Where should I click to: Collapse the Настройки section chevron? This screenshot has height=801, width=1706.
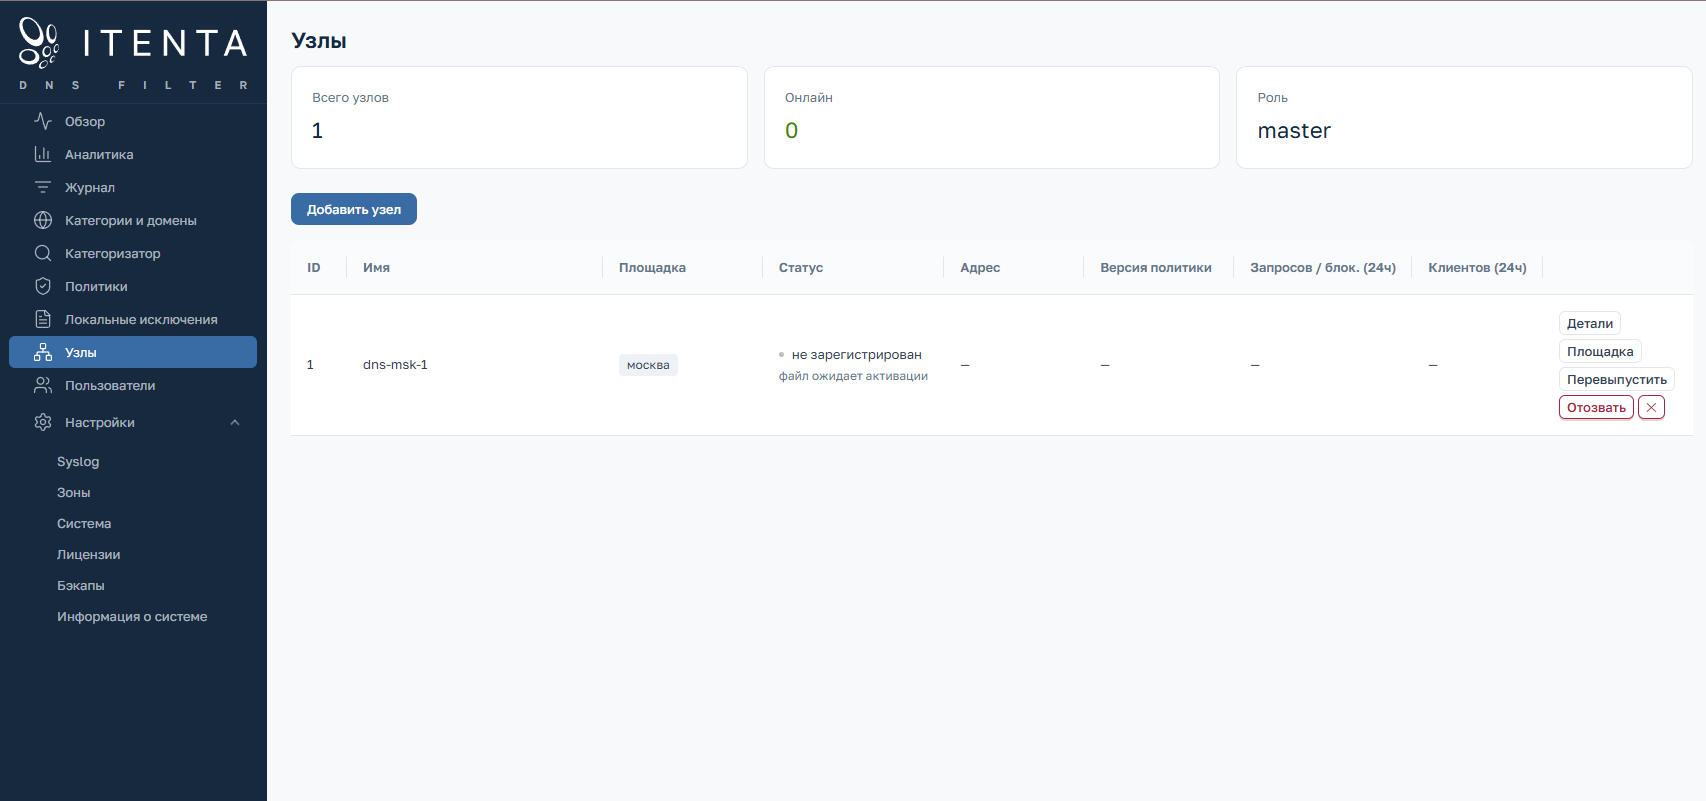[x=235, y=422]
